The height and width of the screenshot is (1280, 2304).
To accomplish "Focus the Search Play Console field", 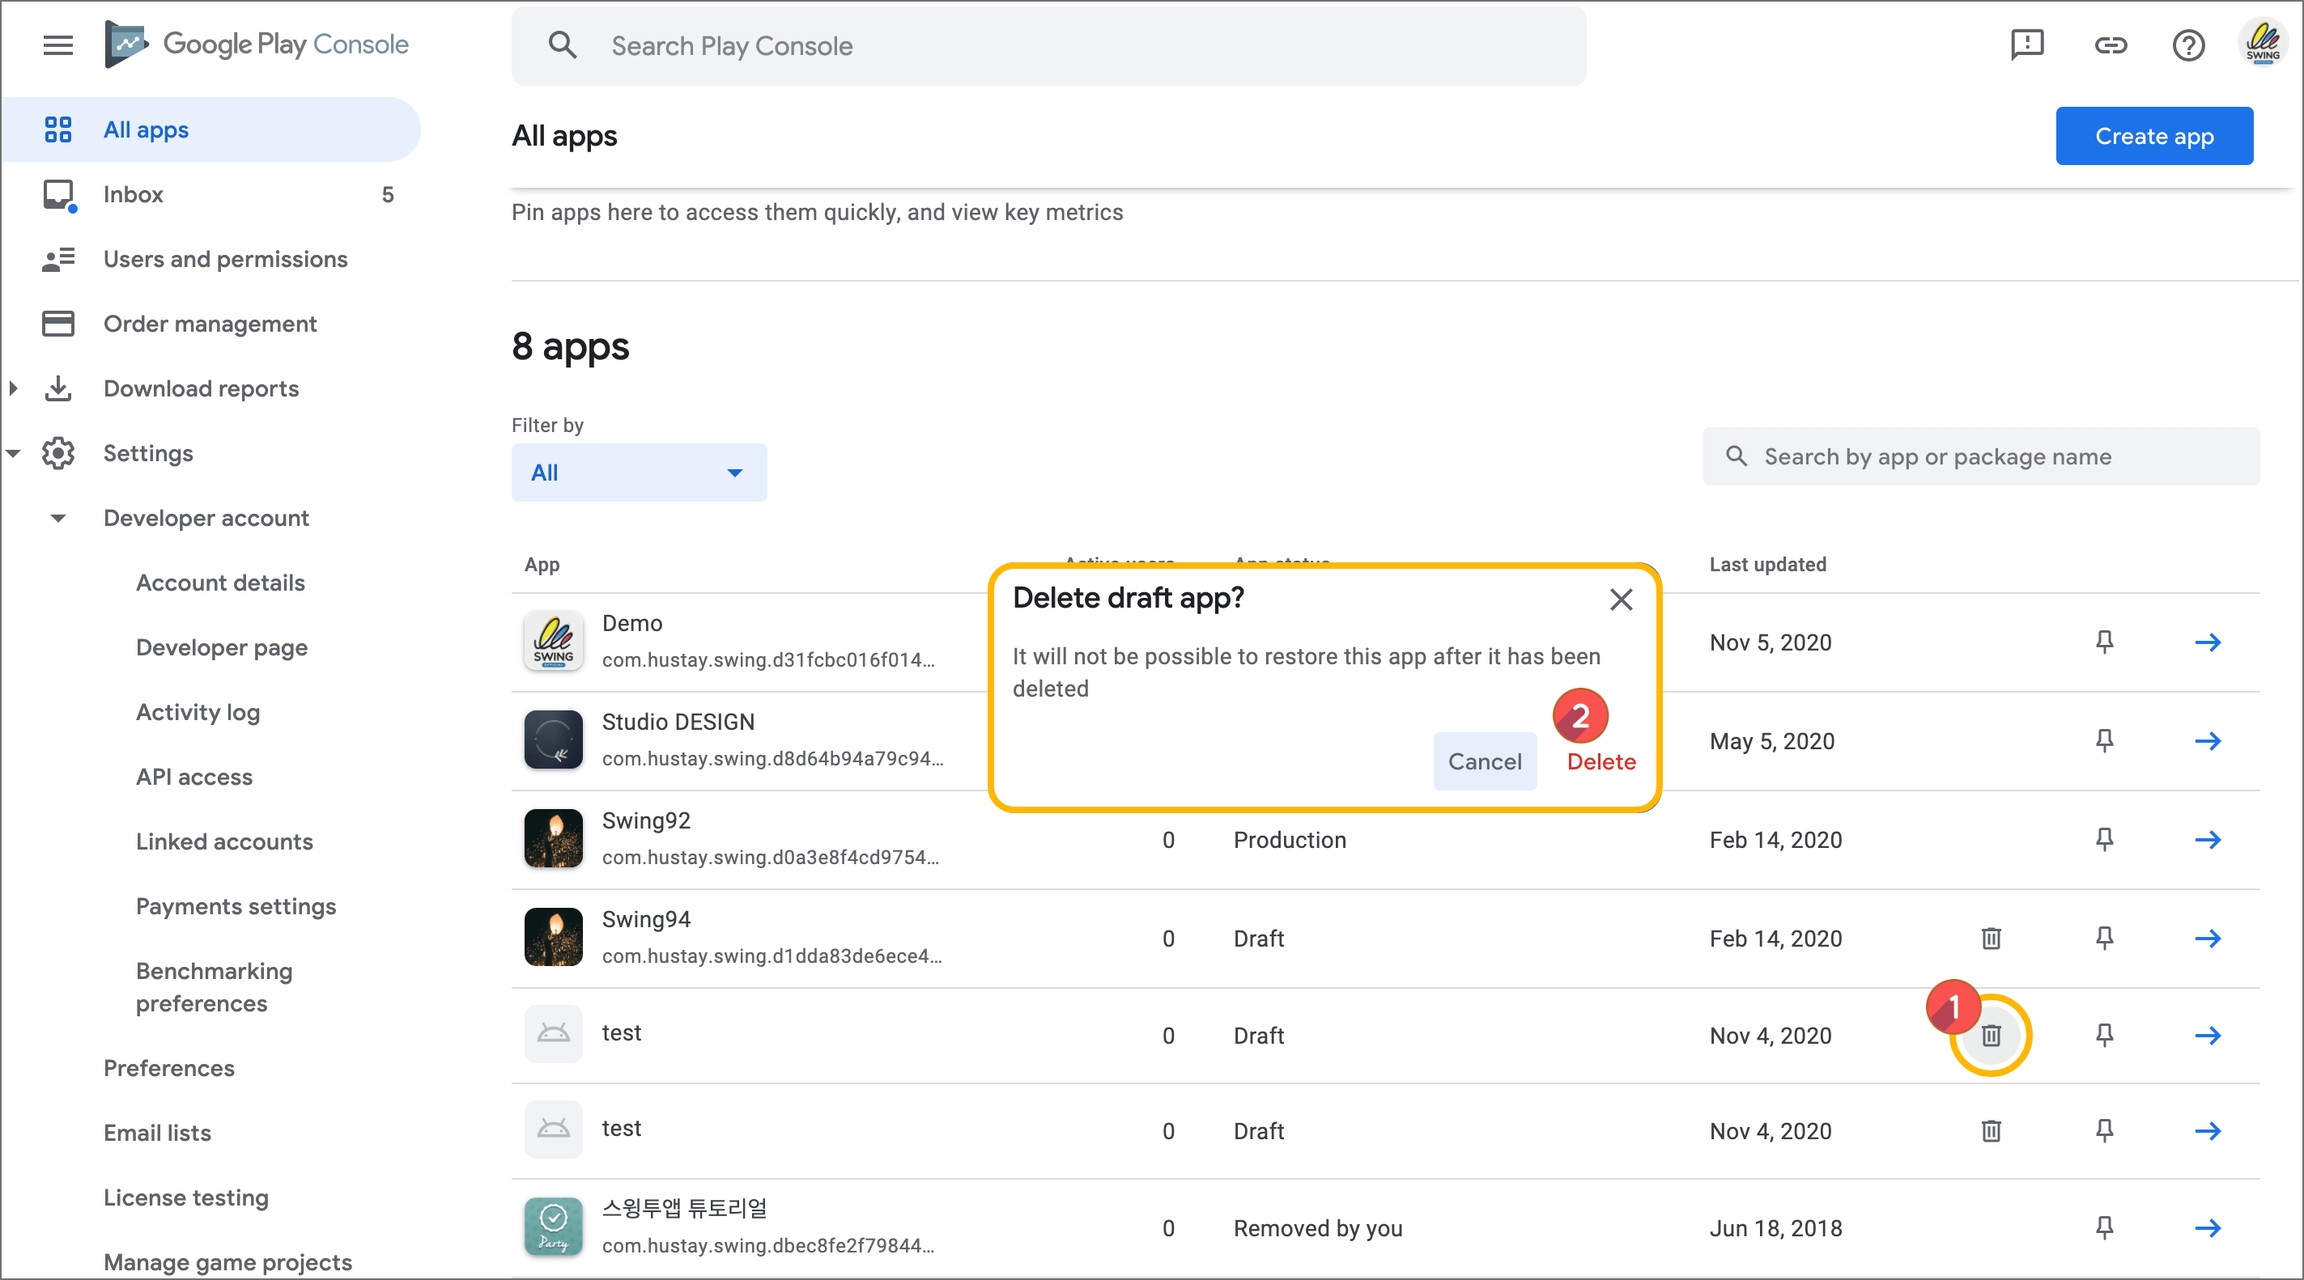I will click(1048, 46).
